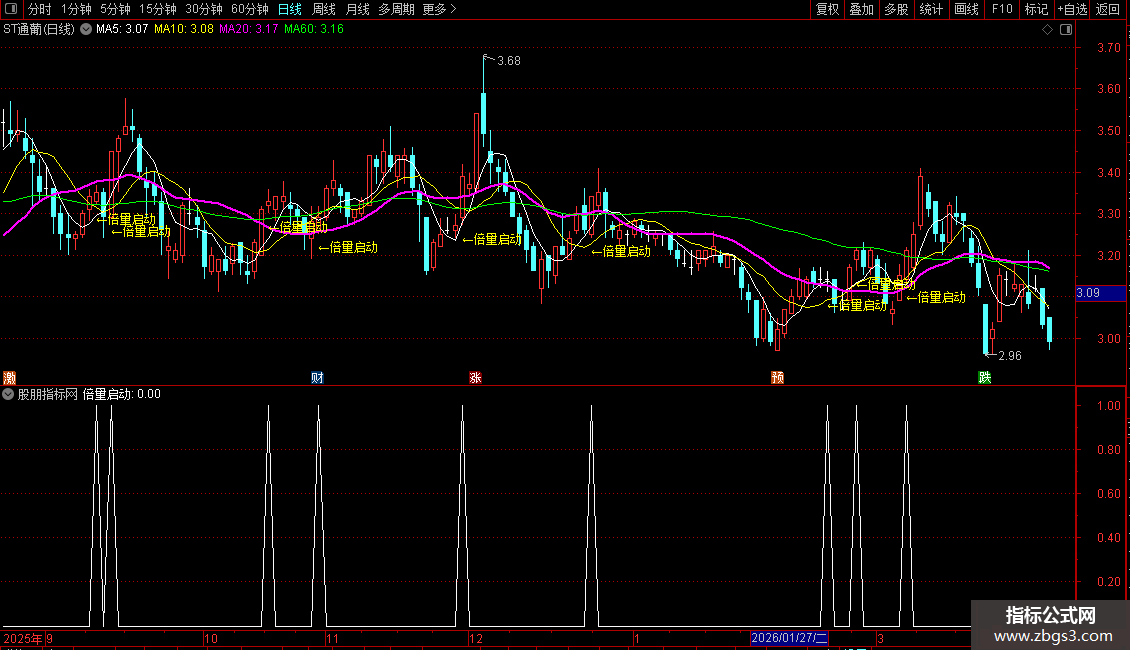Switch to 月线 monthly chart

point(357,9)
